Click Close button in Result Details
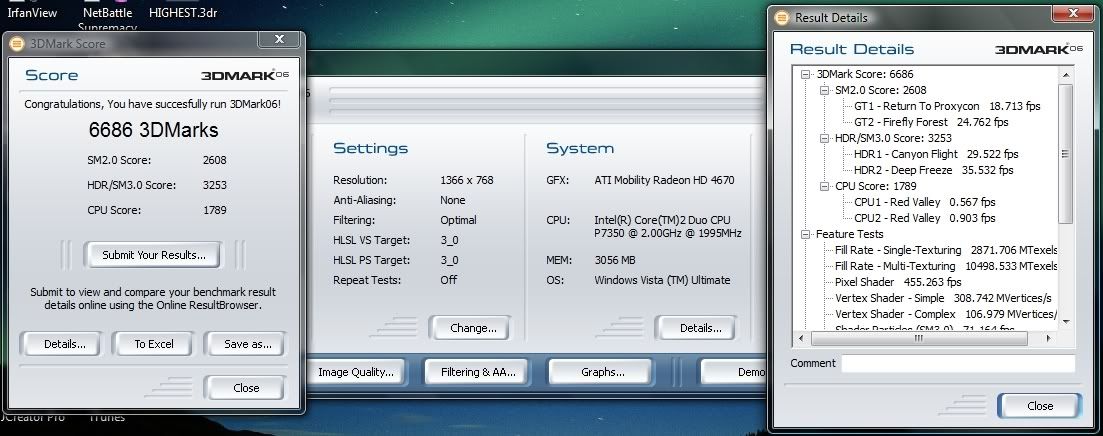 (1038, 406)
